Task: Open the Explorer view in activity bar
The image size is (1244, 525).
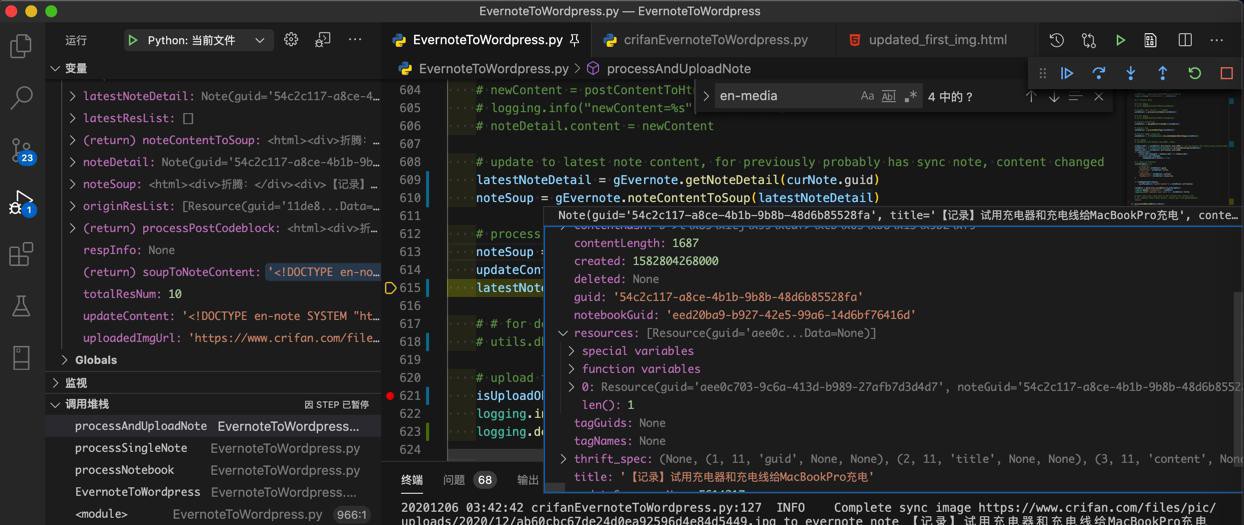Action: click(21, 46)
